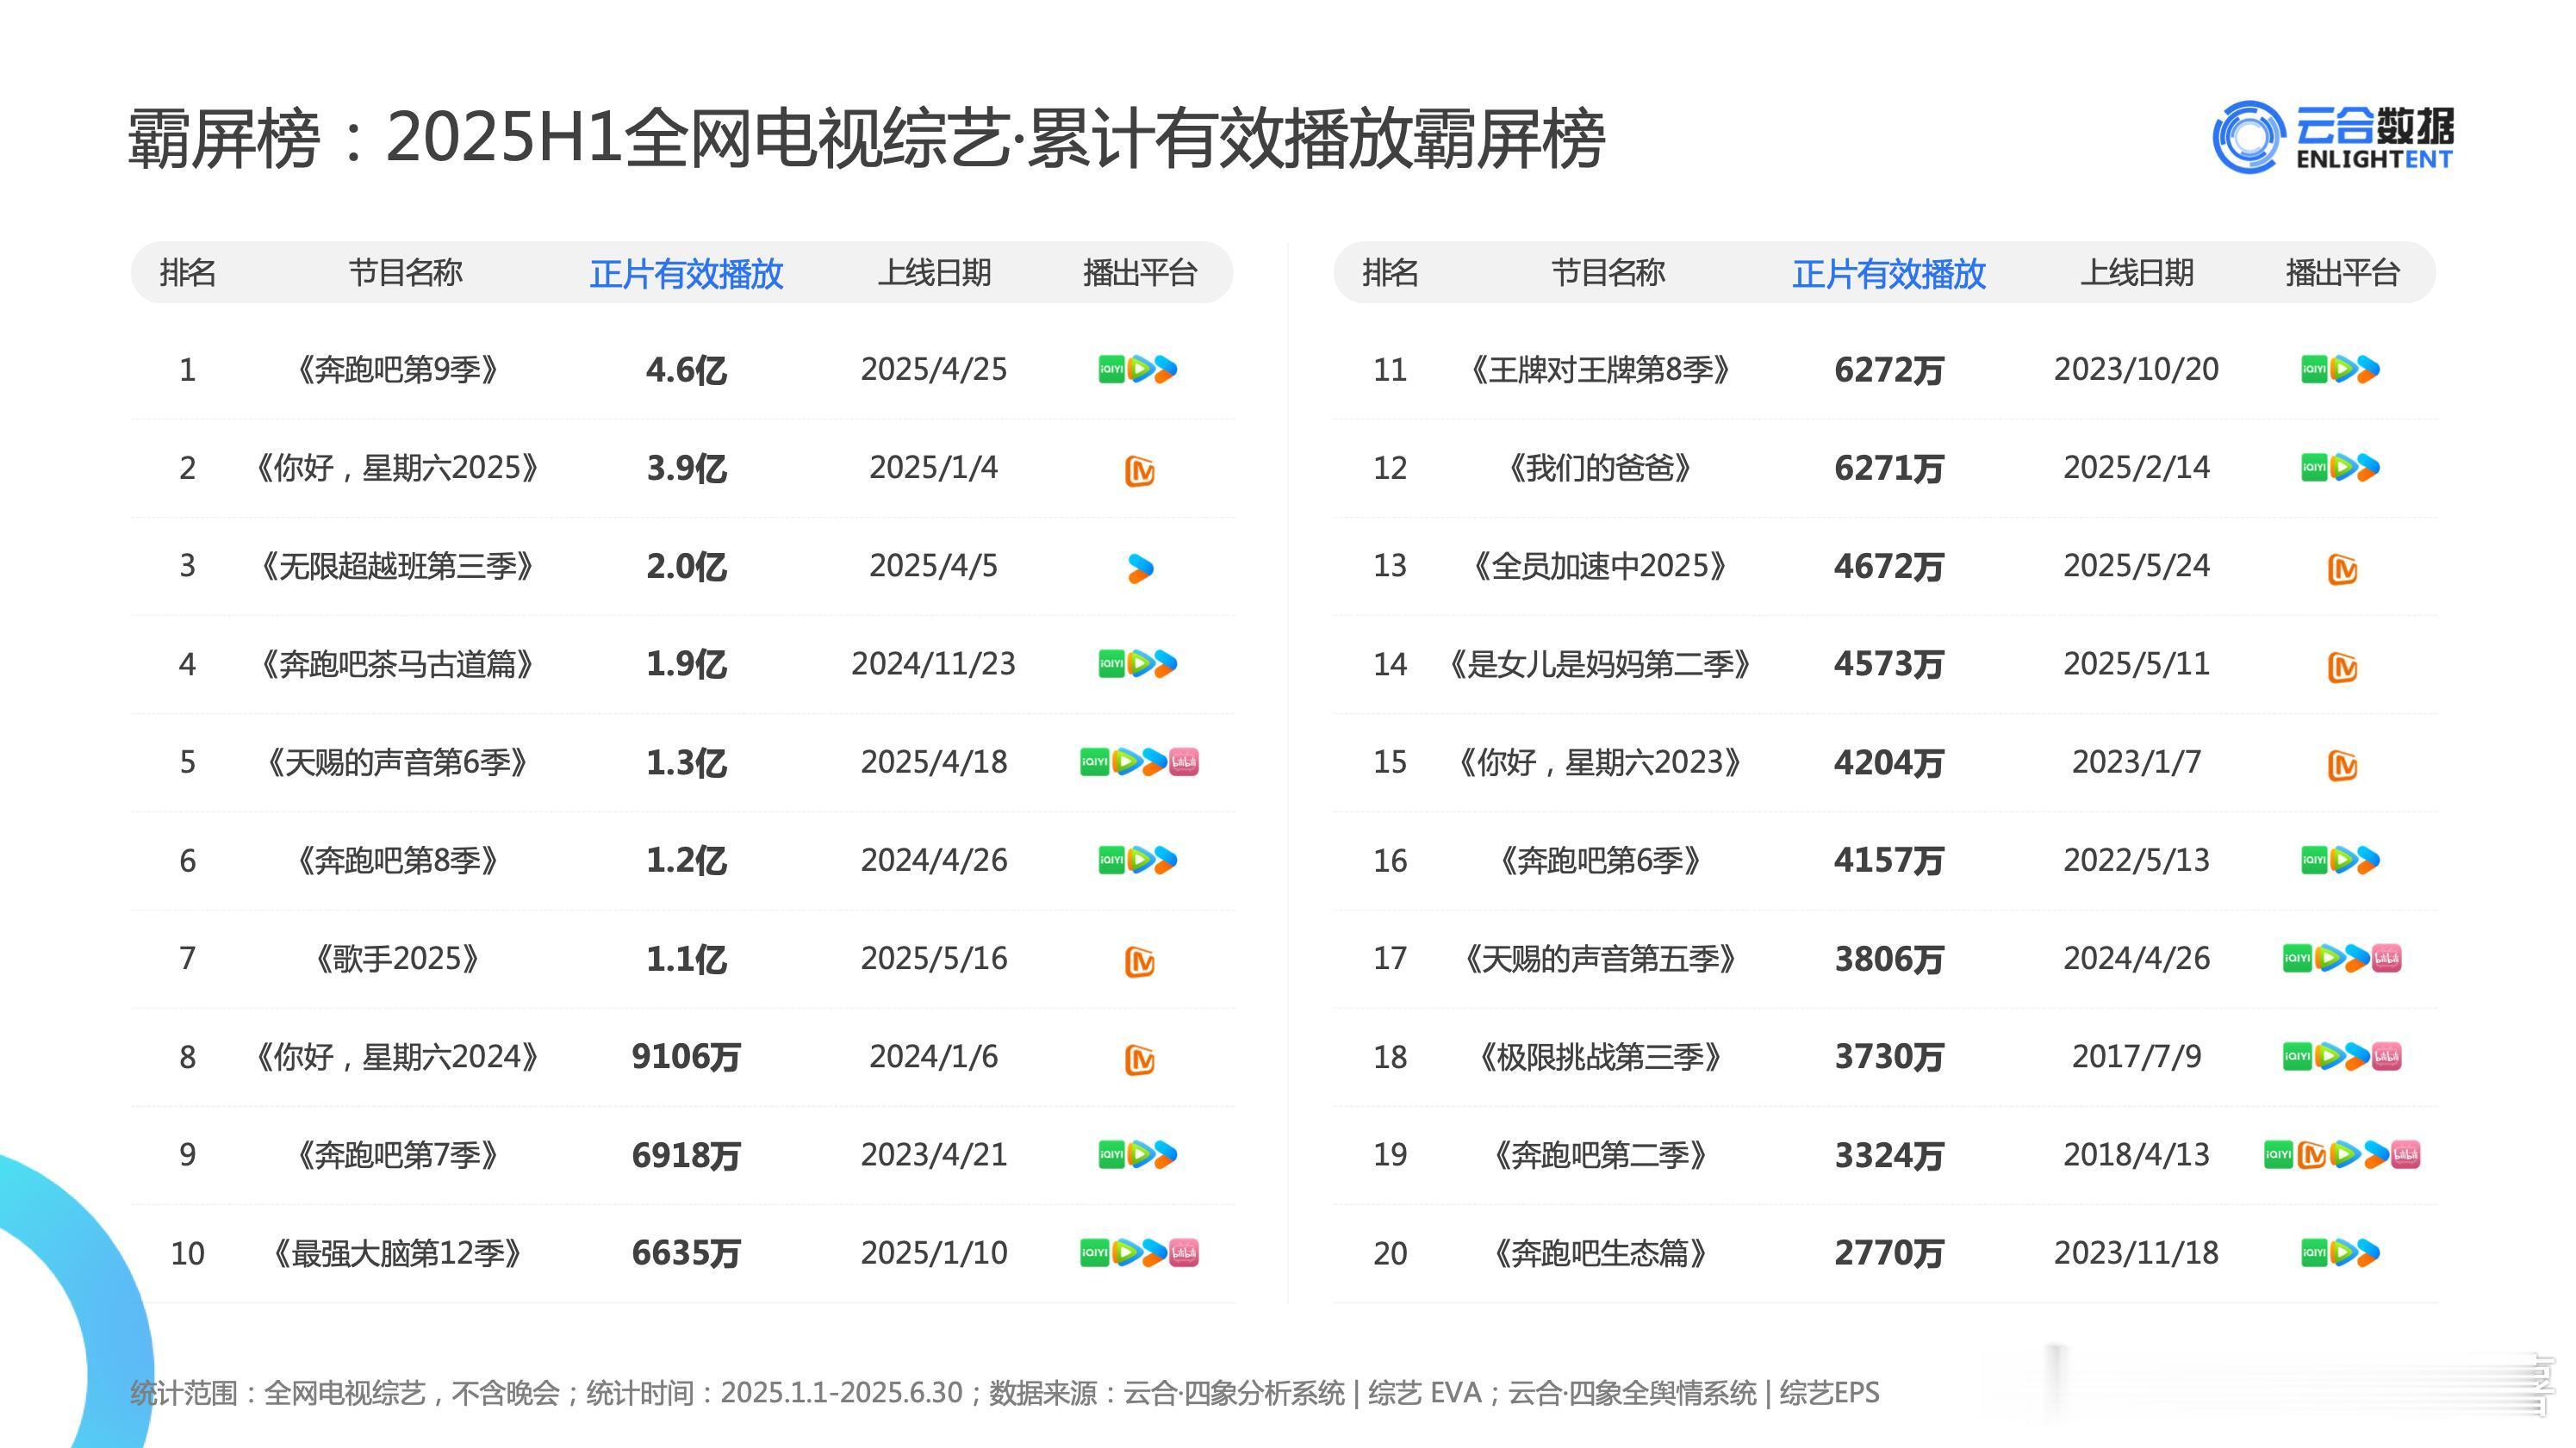Click the play count 6271万
This screenshot has width=2576, height=1448.
(x=1889, y=468)
